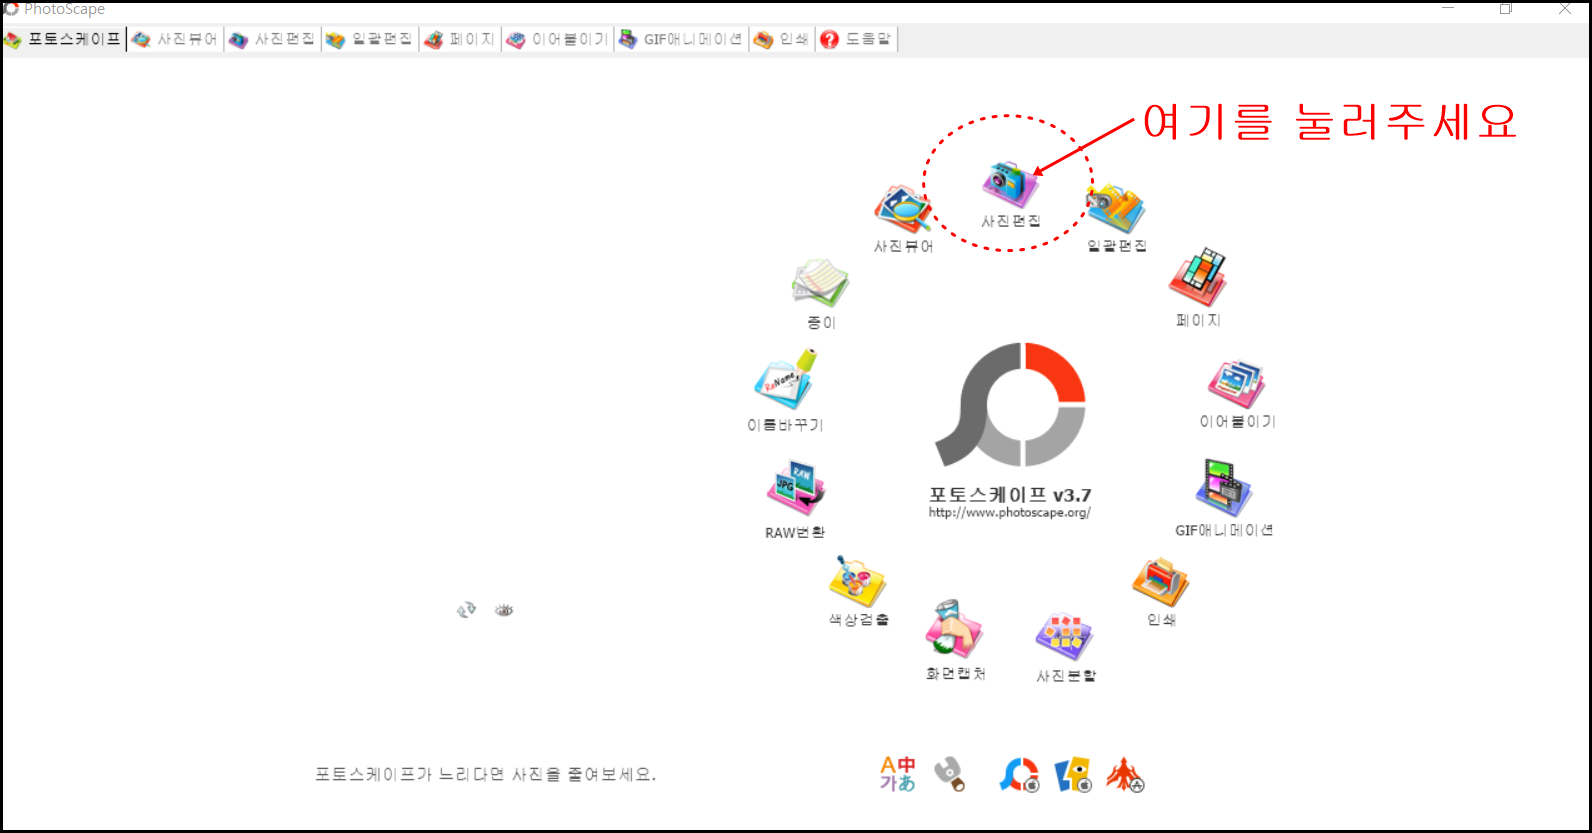Viewport: 1592px width, 833px height.
Task: Launch 페이지 icon in the circular menu
Action: 1198,277
